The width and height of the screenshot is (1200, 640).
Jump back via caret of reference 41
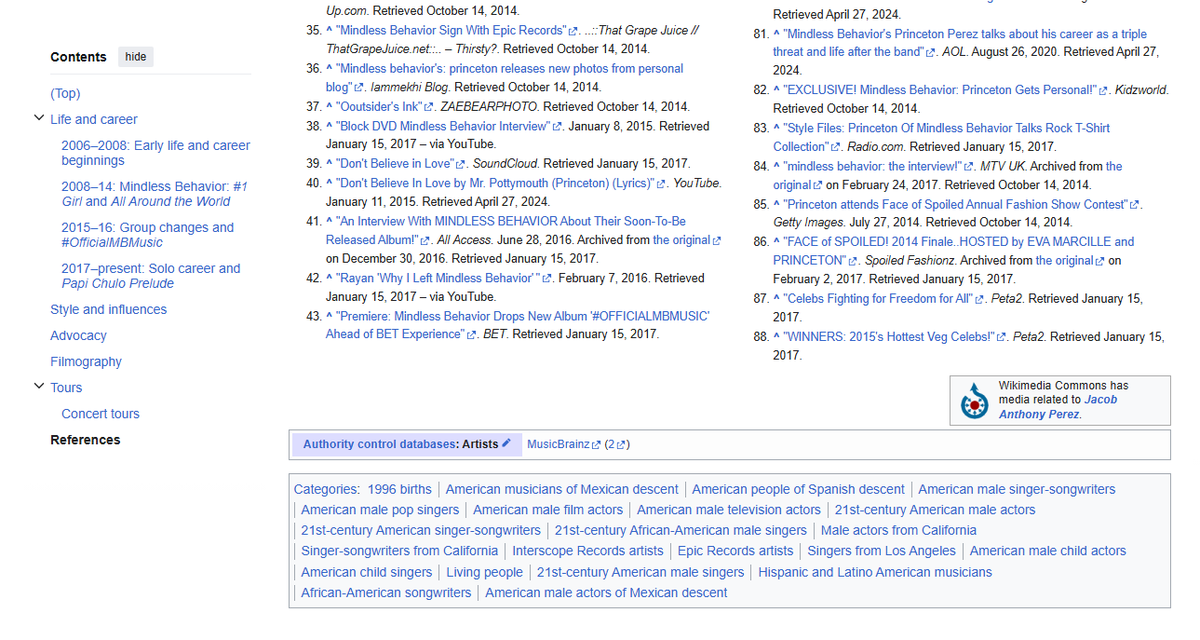pos(330,222)
